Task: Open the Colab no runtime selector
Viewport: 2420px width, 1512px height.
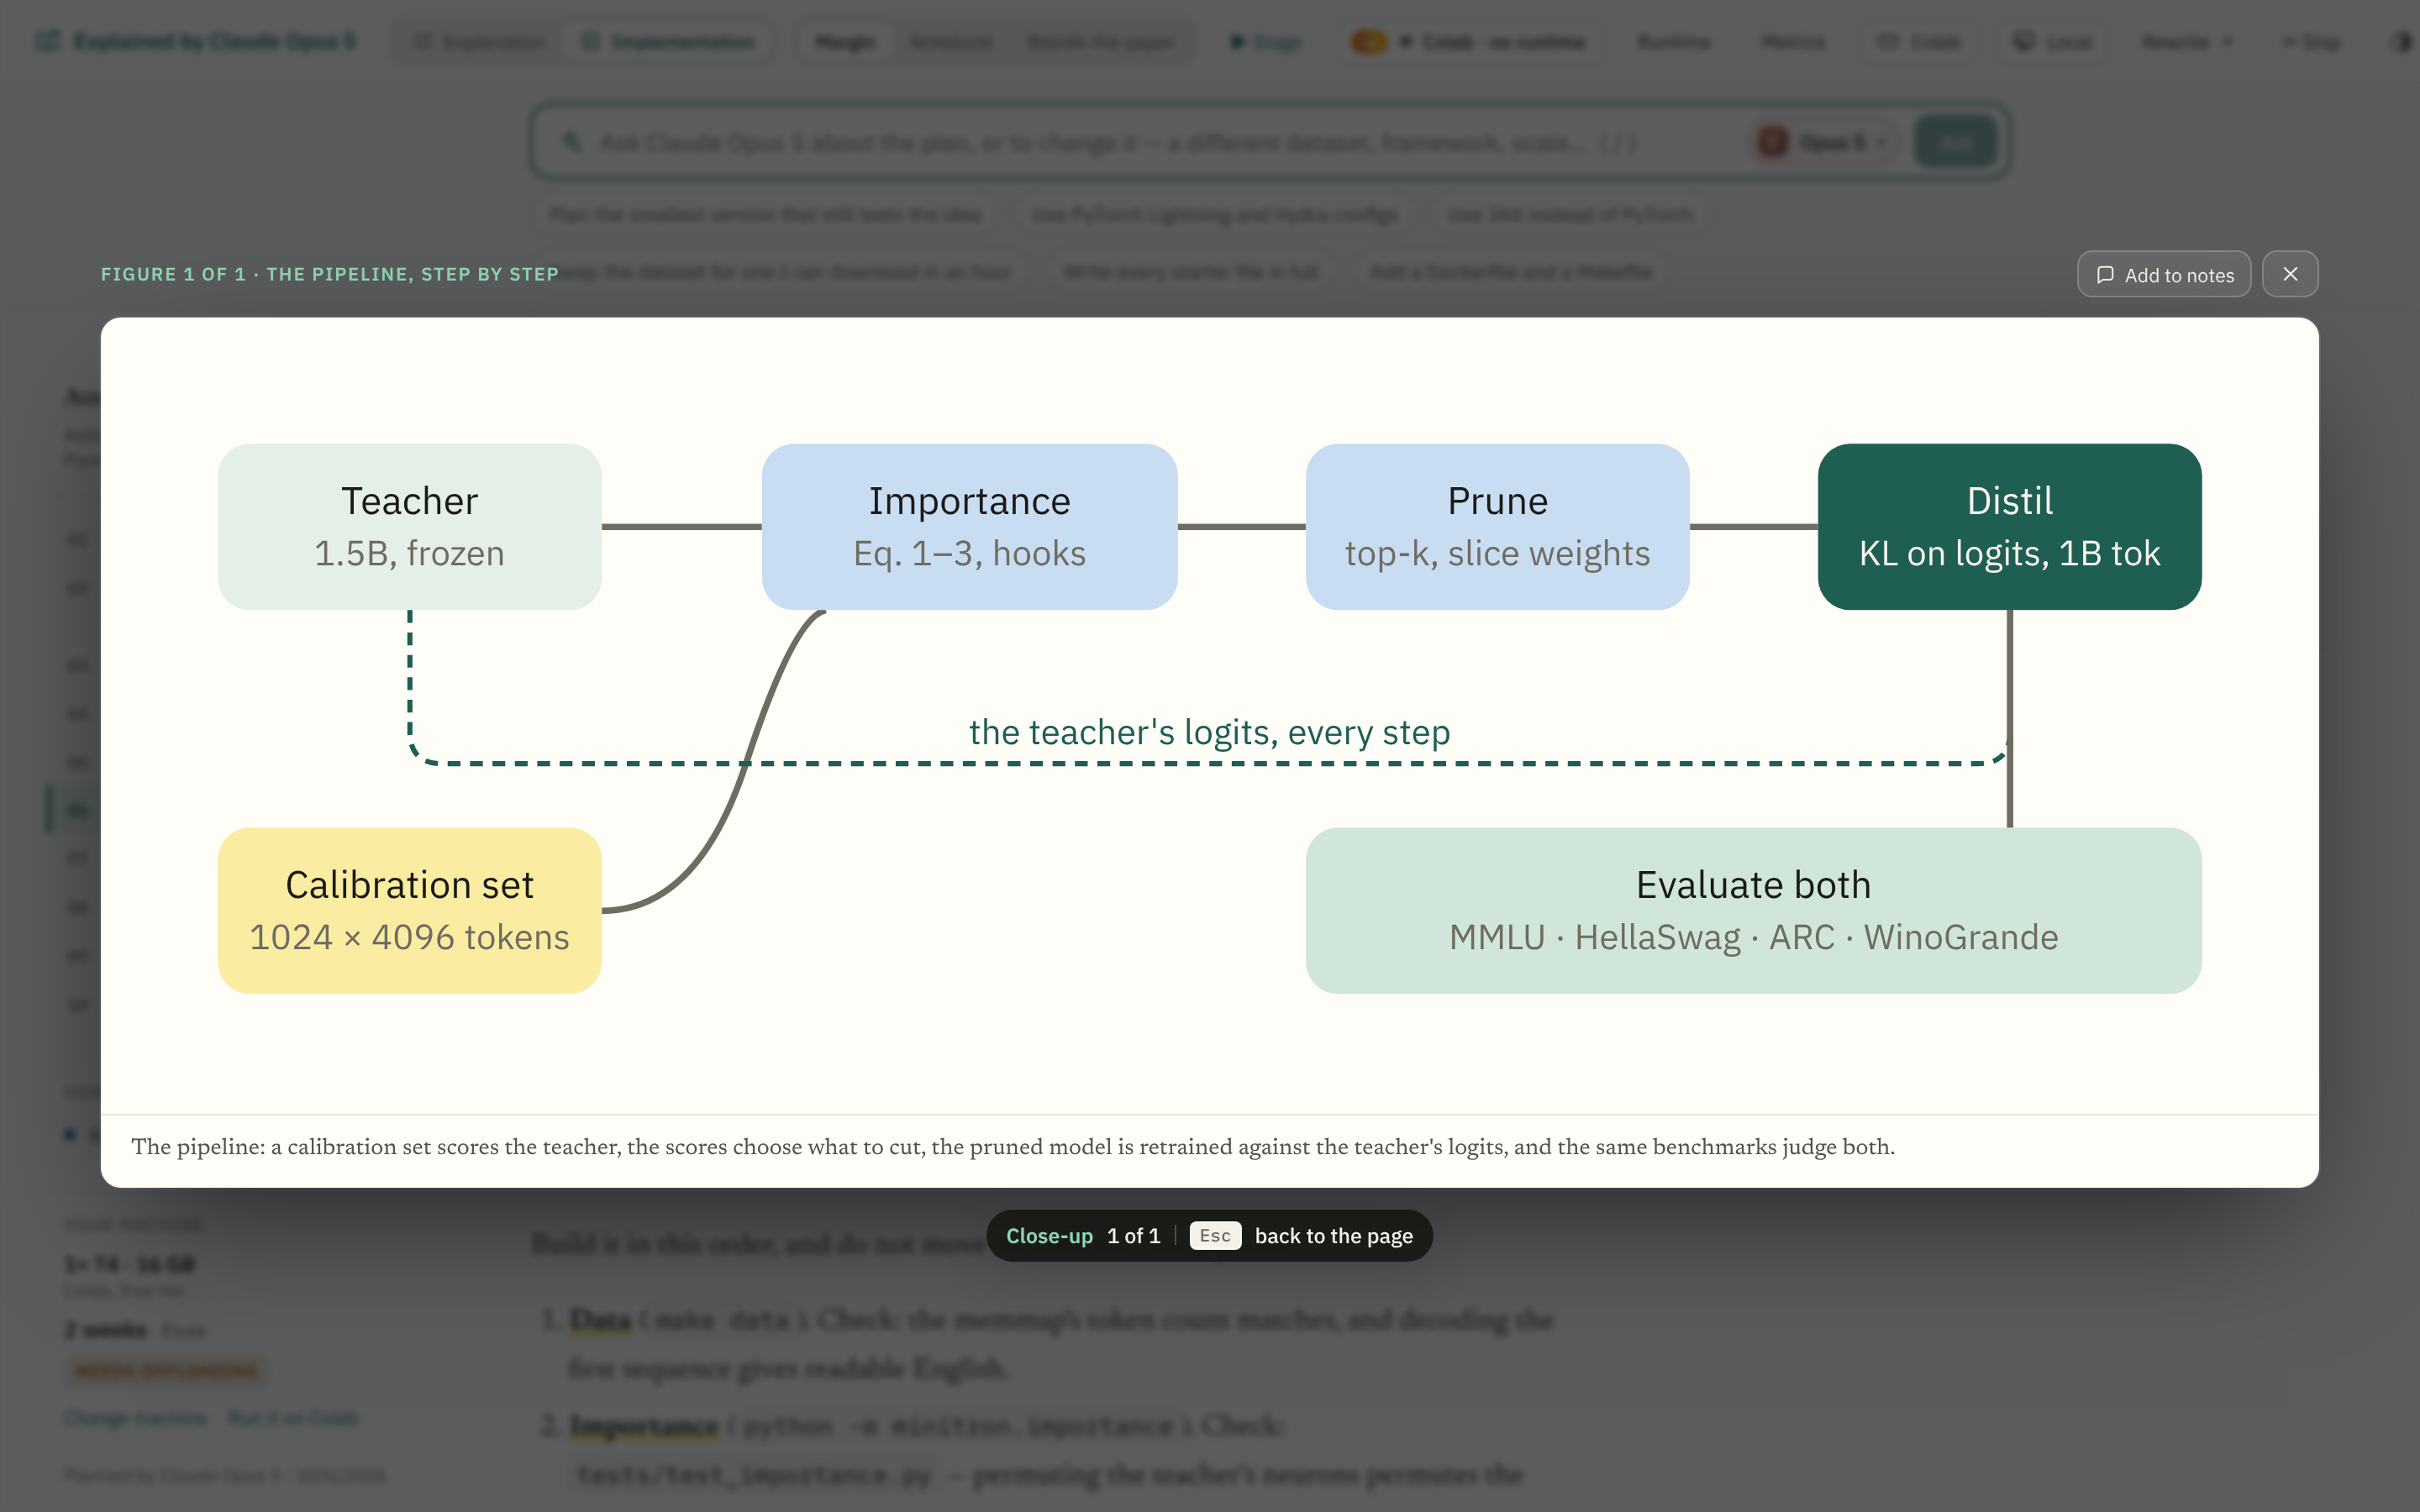Action: pos(1468,42)
